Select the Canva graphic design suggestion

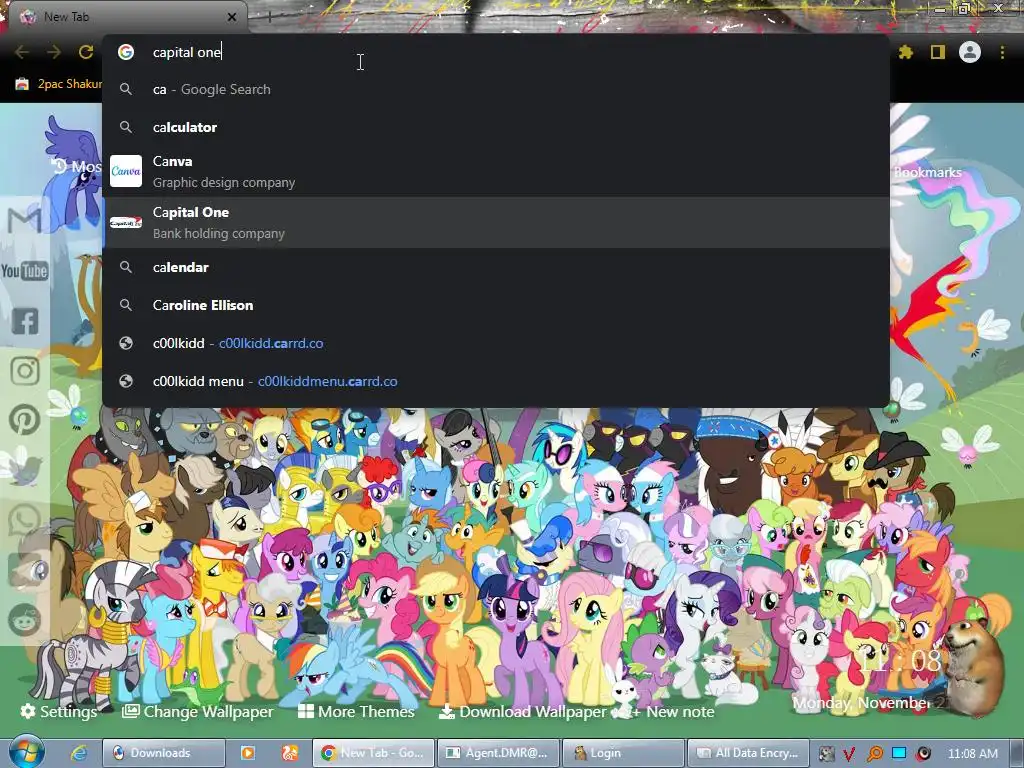[496, 171]
